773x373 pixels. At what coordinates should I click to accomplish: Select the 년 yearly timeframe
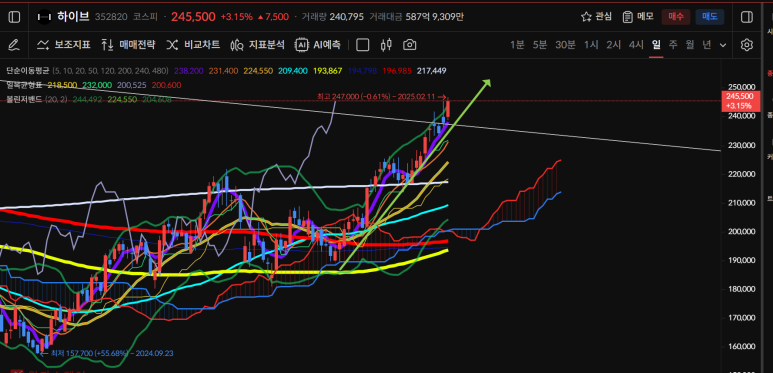707,45
